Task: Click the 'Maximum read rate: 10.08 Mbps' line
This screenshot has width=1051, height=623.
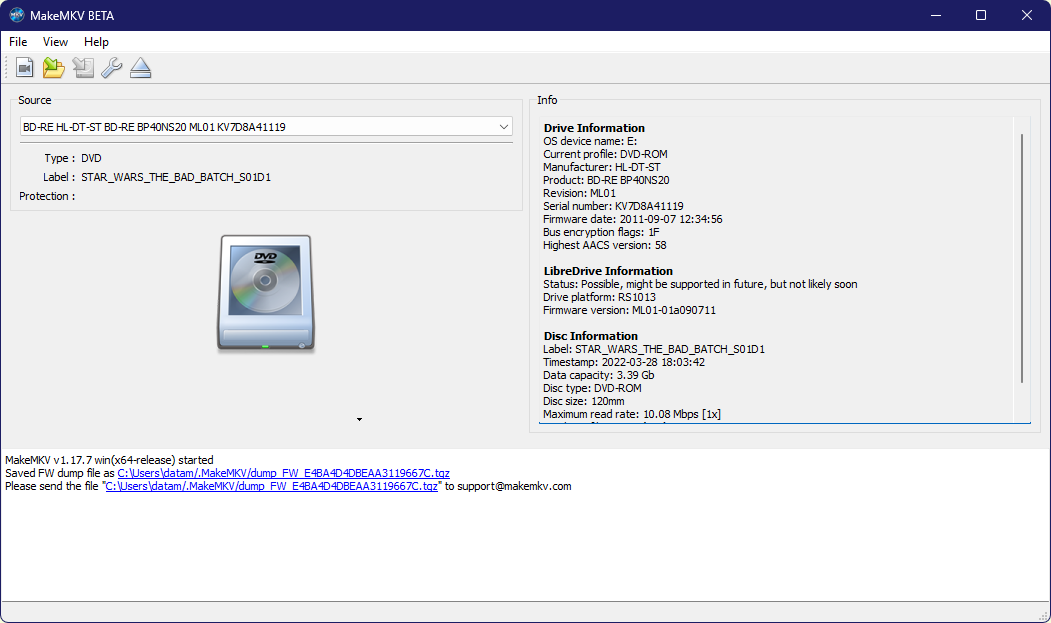Action: tap(631, 414)
